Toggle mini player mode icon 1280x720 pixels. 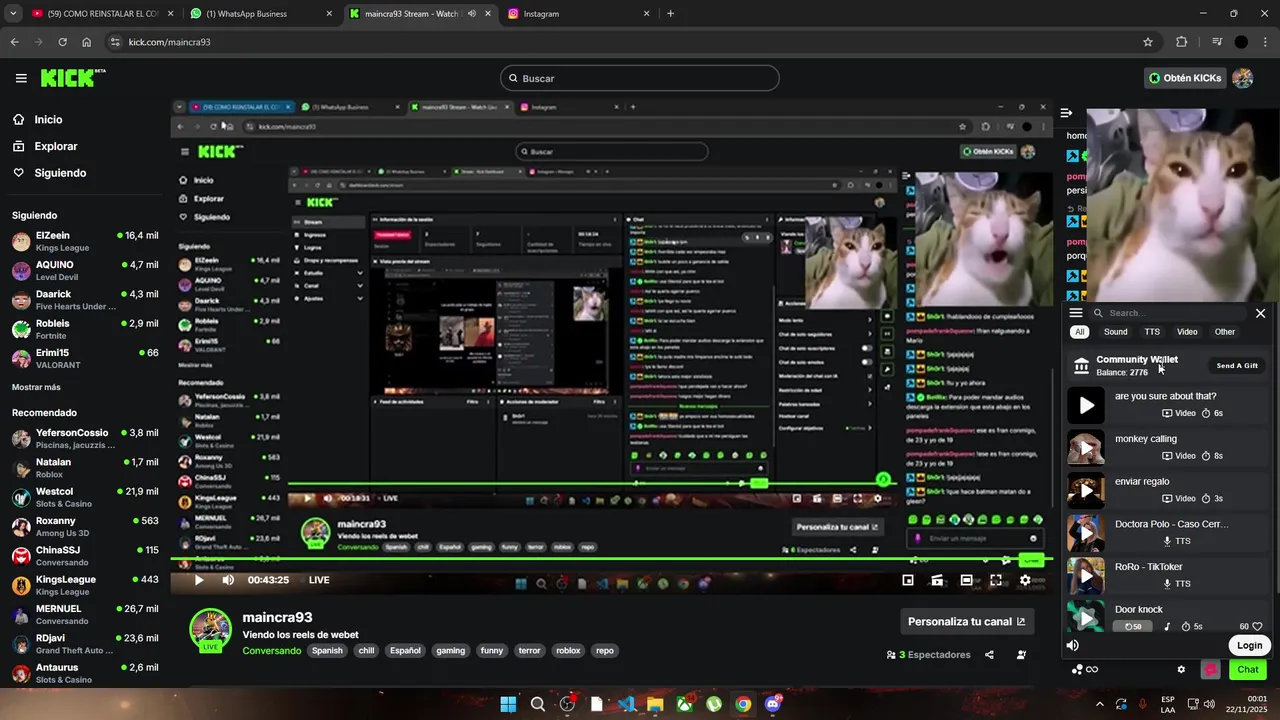point(908,580)
